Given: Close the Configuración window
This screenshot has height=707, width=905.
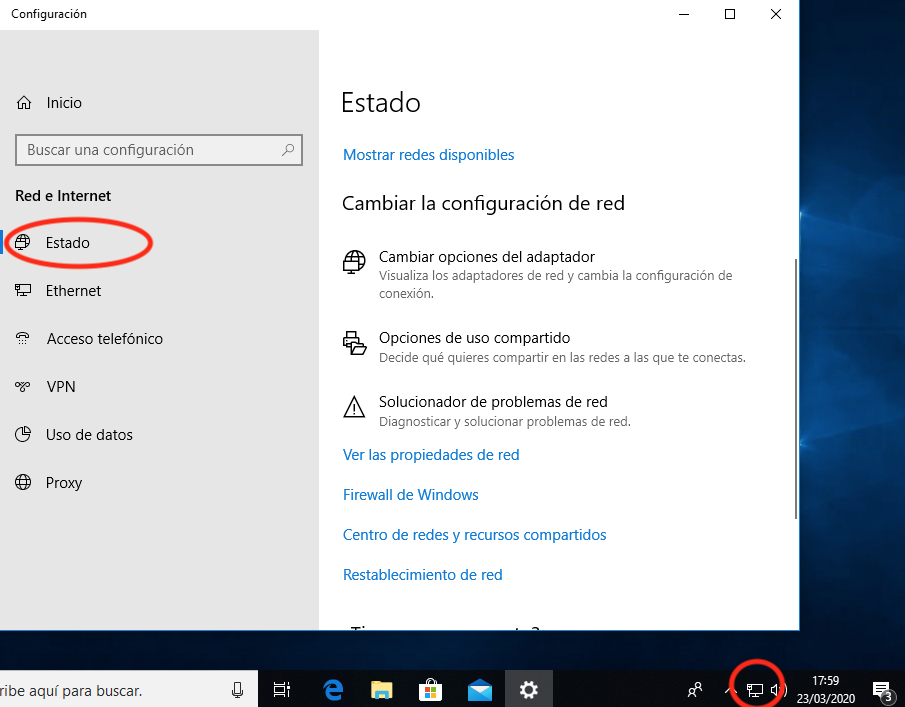Looking at the screenshot, I should point(776,14).
